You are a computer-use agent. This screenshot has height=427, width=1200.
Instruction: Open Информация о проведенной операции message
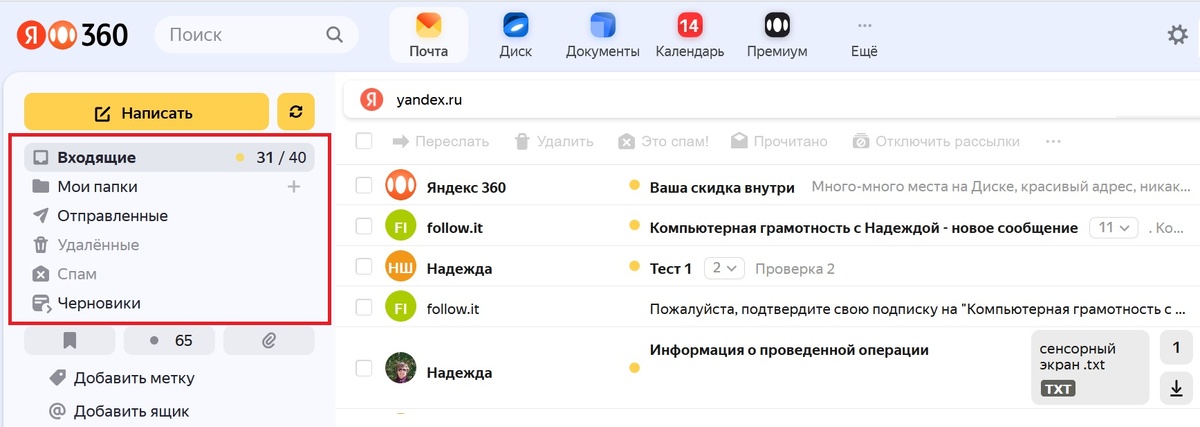(789, 350)
